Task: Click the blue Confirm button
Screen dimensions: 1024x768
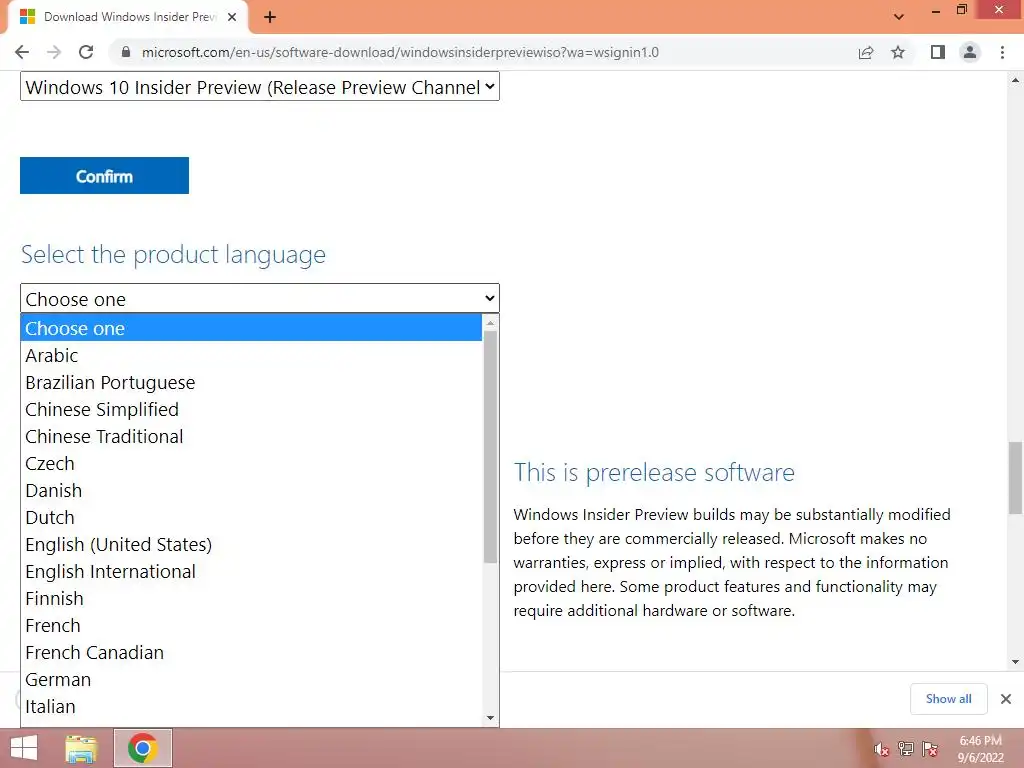Action: (x=104, y=176)
